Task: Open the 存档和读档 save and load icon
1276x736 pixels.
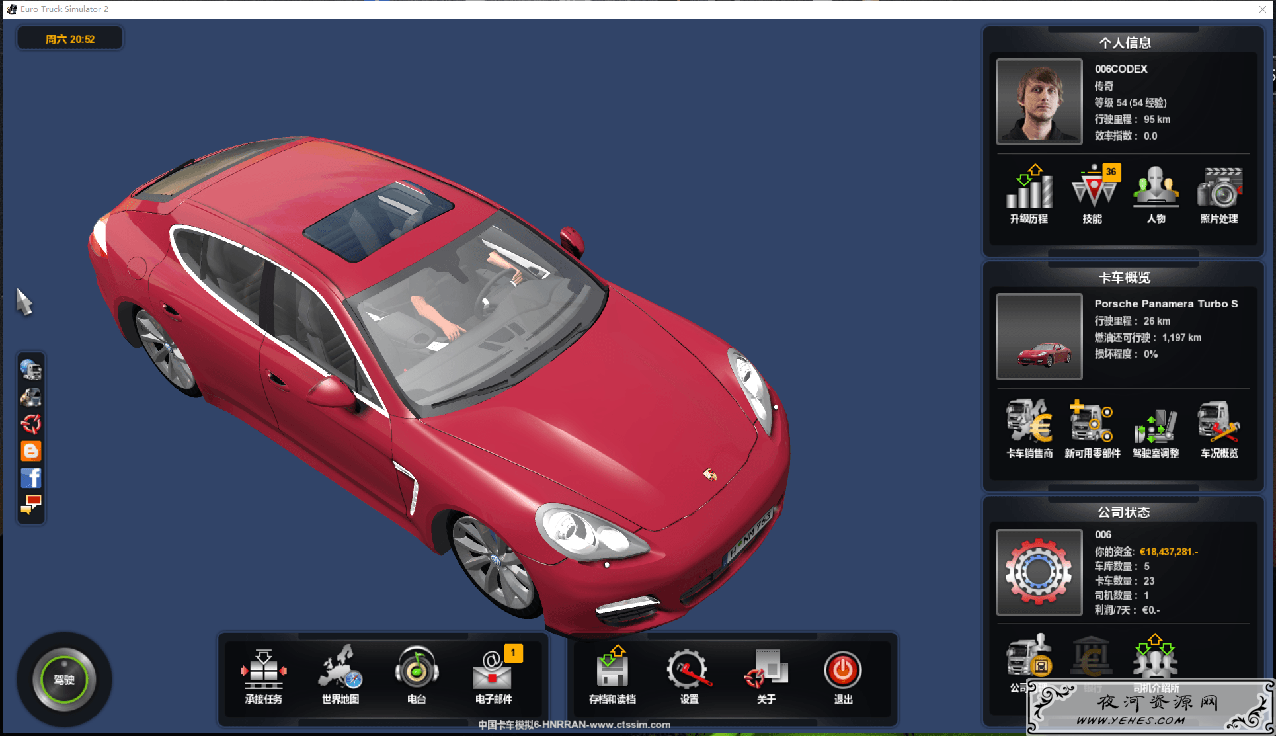Action: pyautogui.click(x=613, y=668)
